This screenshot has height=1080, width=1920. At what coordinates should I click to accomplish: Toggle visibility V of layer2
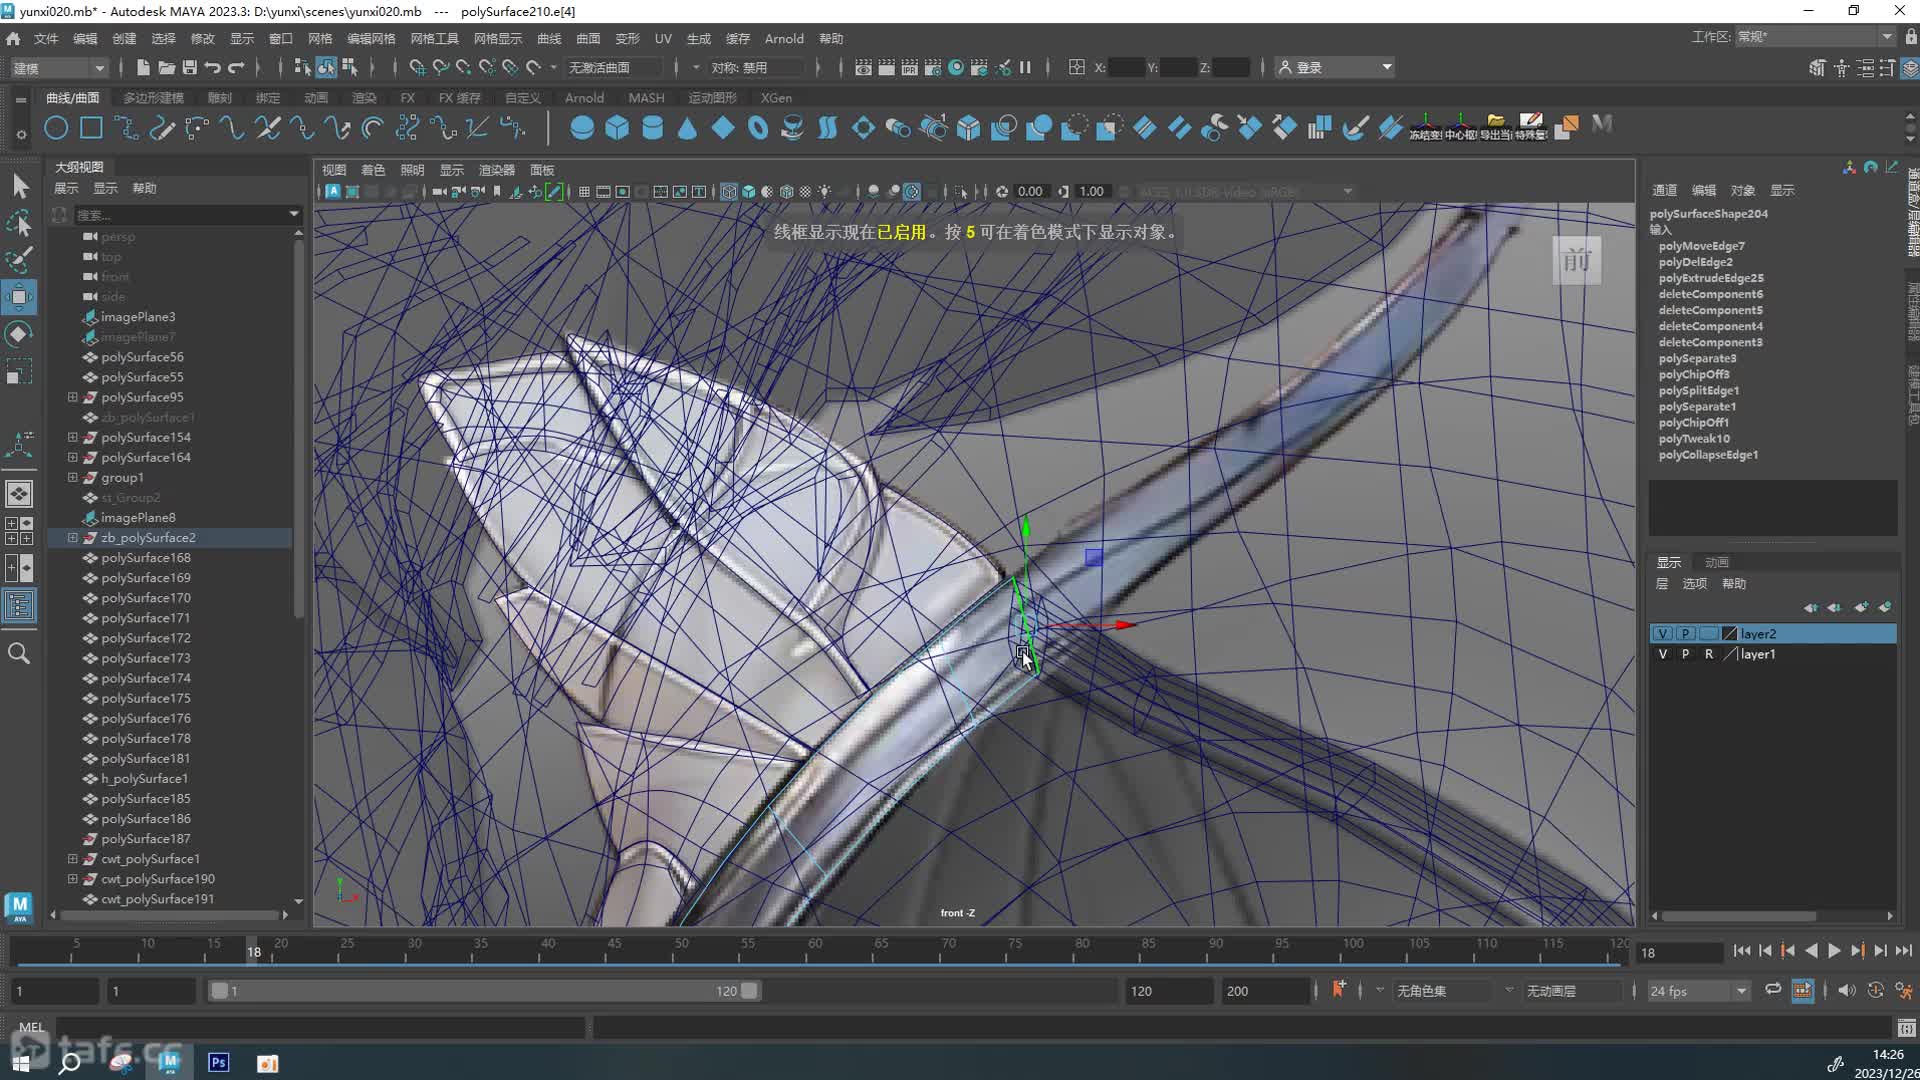click(1662, 634)
